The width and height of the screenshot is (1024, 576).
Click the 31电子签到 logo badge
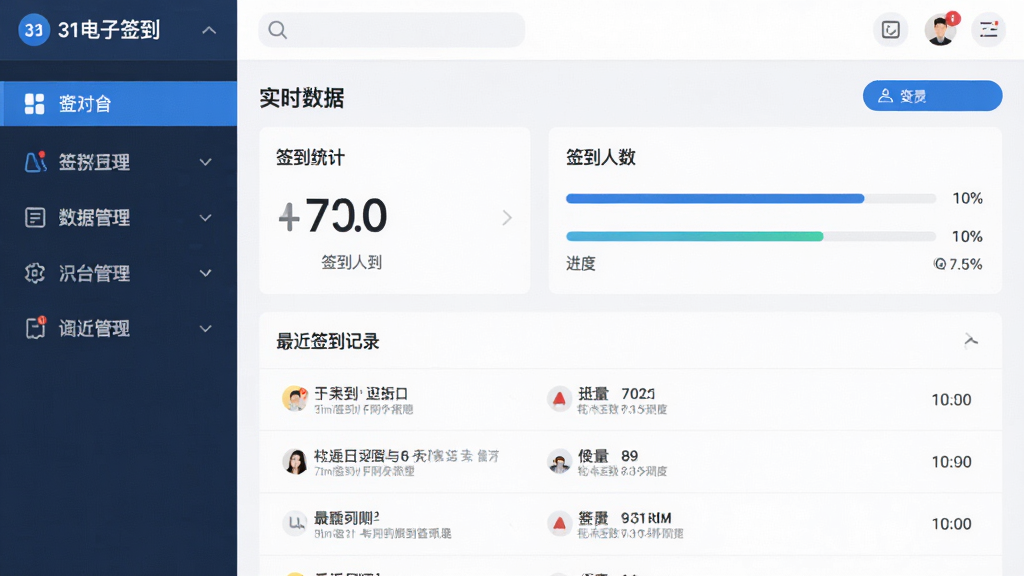tap(34, 30)
